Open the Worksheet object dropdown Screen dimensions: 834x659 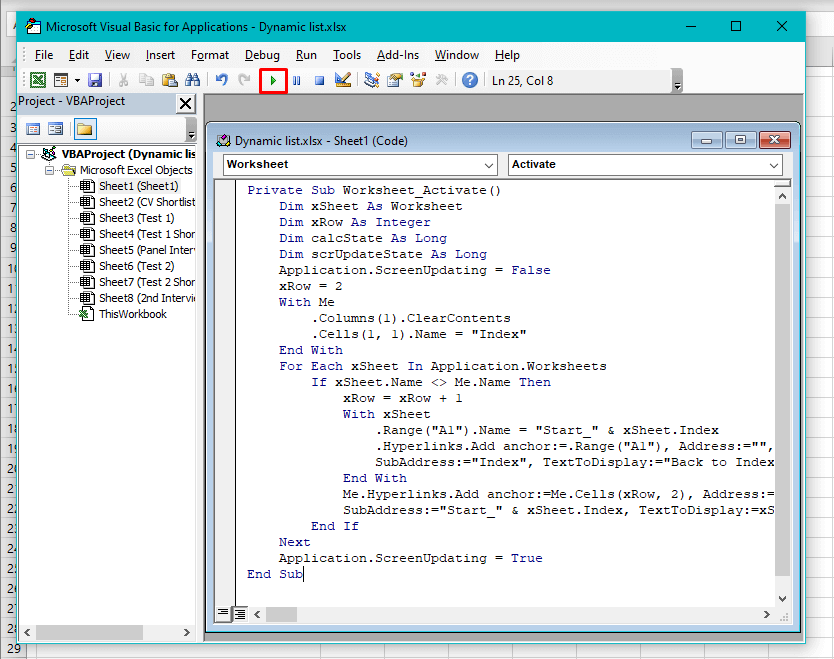pos(489,165)
